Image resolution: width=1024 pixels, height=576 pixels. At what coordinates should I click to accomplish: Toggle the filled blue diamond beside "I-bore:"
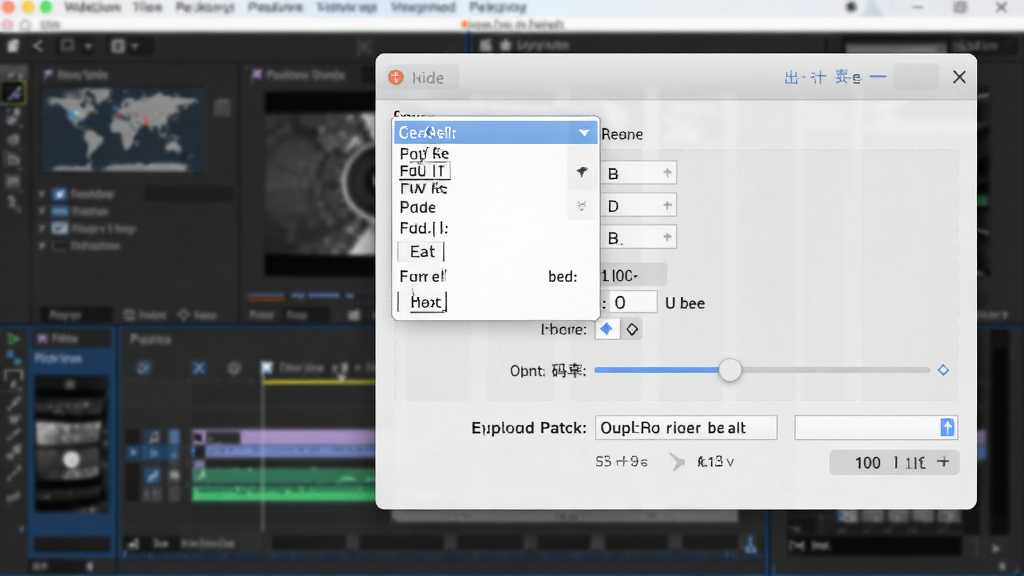click(607, 329)
